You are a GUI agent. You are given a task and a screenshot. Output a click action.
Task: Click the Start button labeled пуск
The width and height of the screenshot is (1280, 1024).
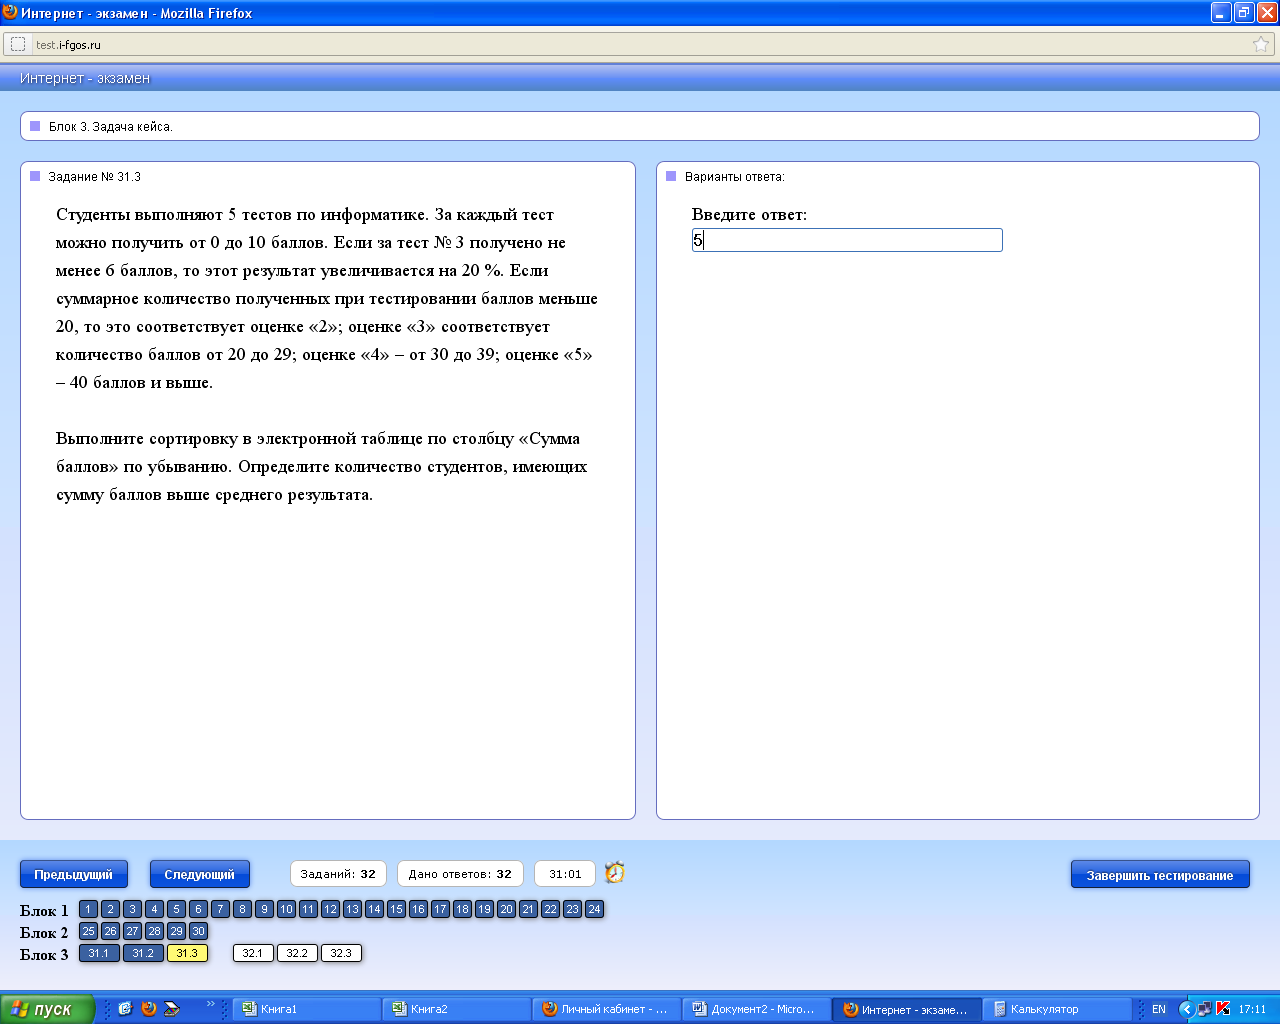tap(47, 1009)
